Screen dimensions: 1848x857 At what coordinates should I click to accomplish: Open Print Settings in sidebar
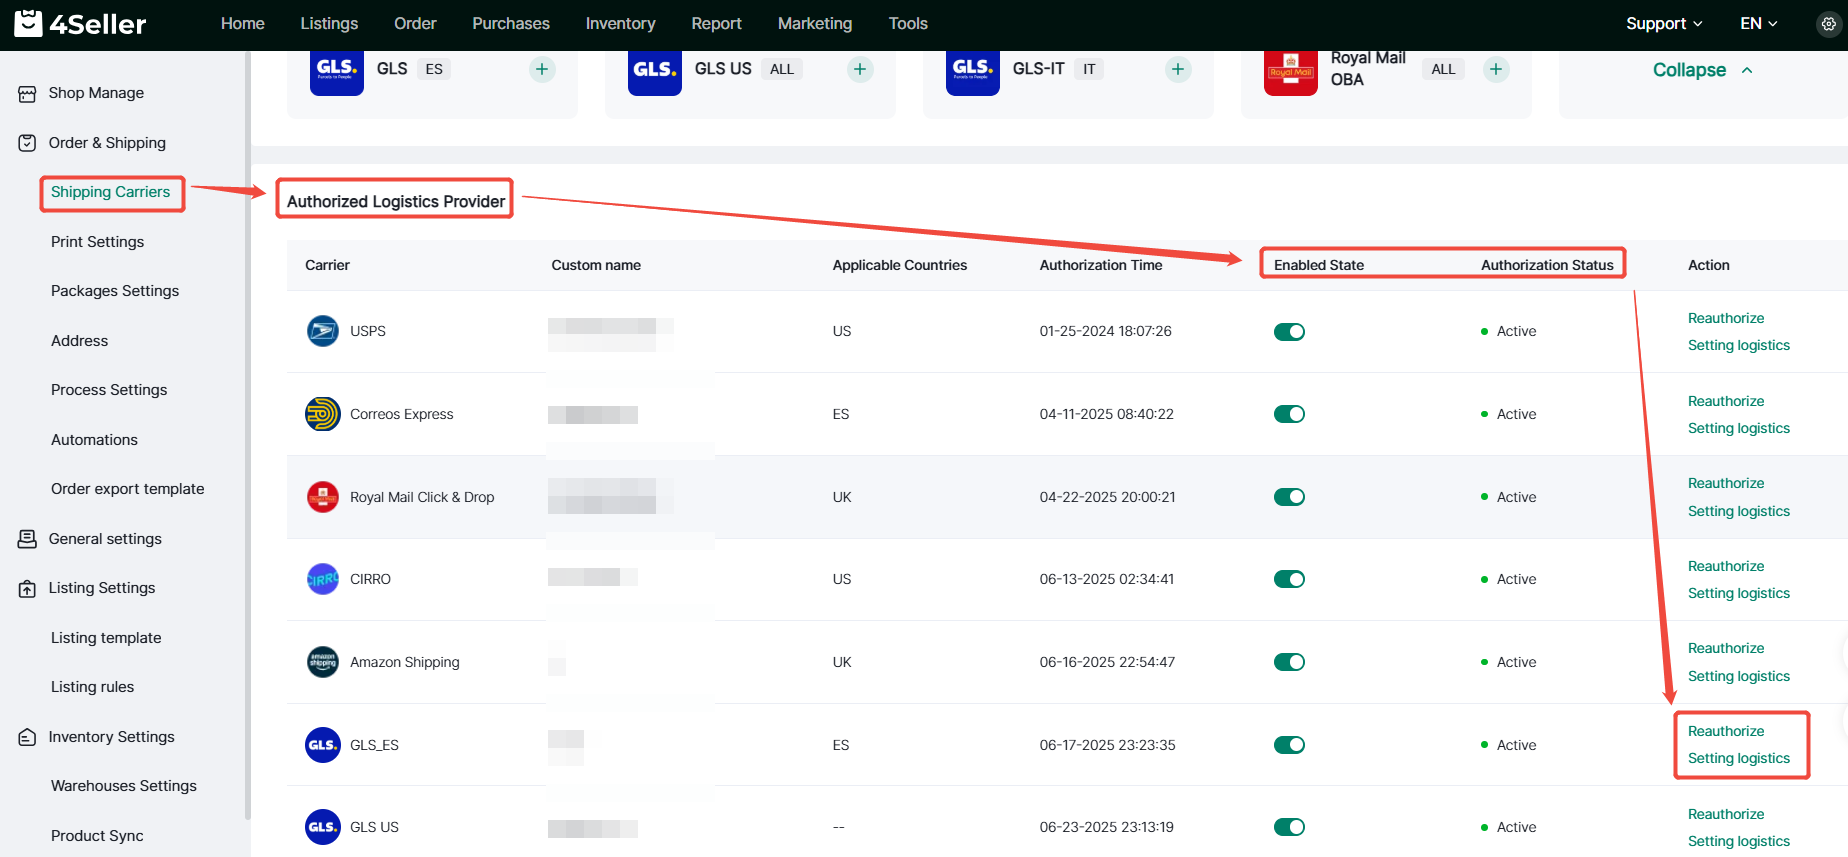pos(98,242)
